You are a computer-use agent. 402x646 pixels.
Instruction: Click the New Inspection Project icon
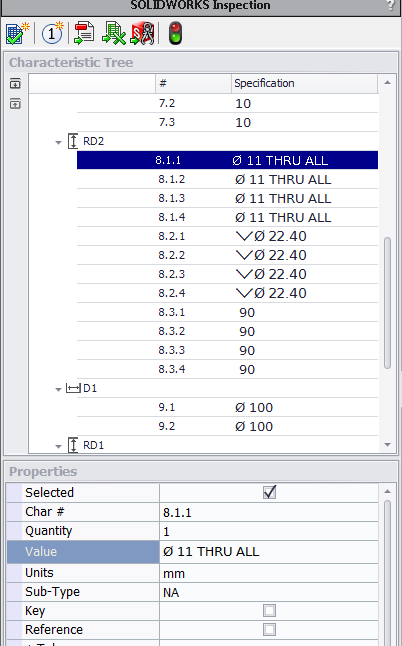point(18,33)
